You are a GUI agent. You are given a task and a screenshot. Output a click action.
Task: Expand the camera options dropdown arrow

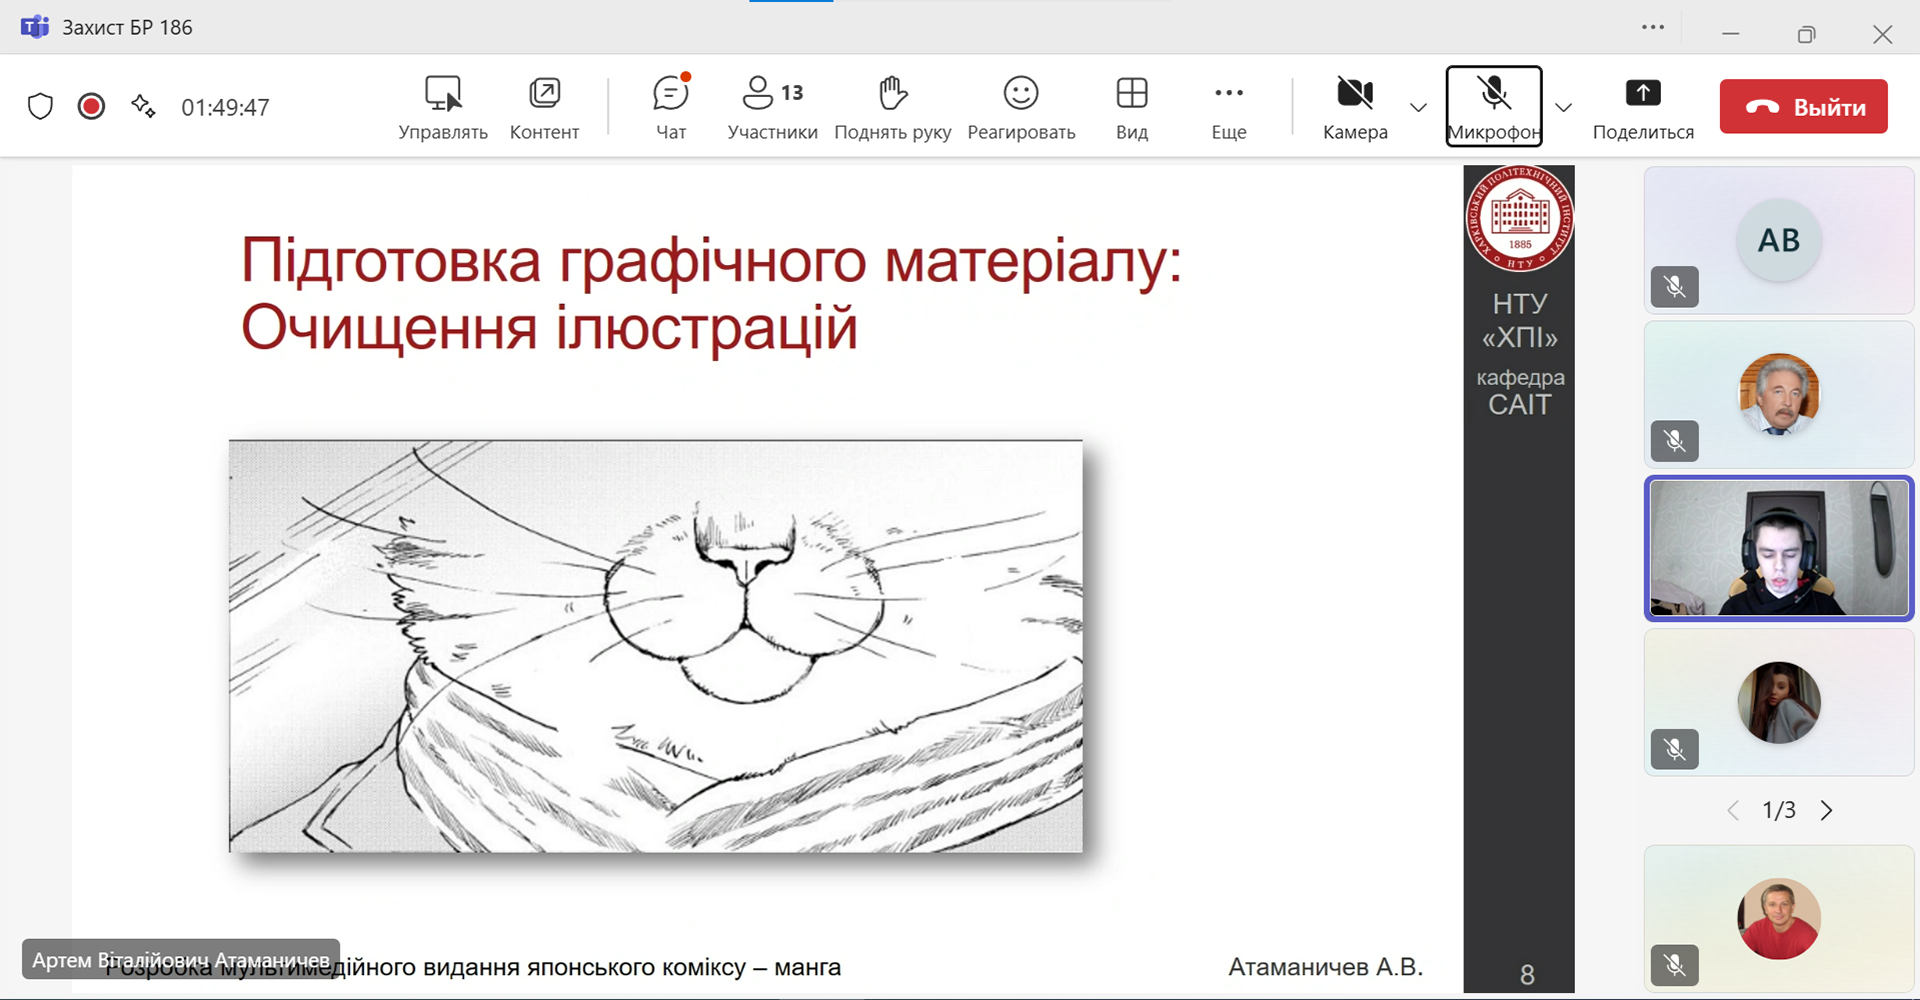click(1418, 107)
